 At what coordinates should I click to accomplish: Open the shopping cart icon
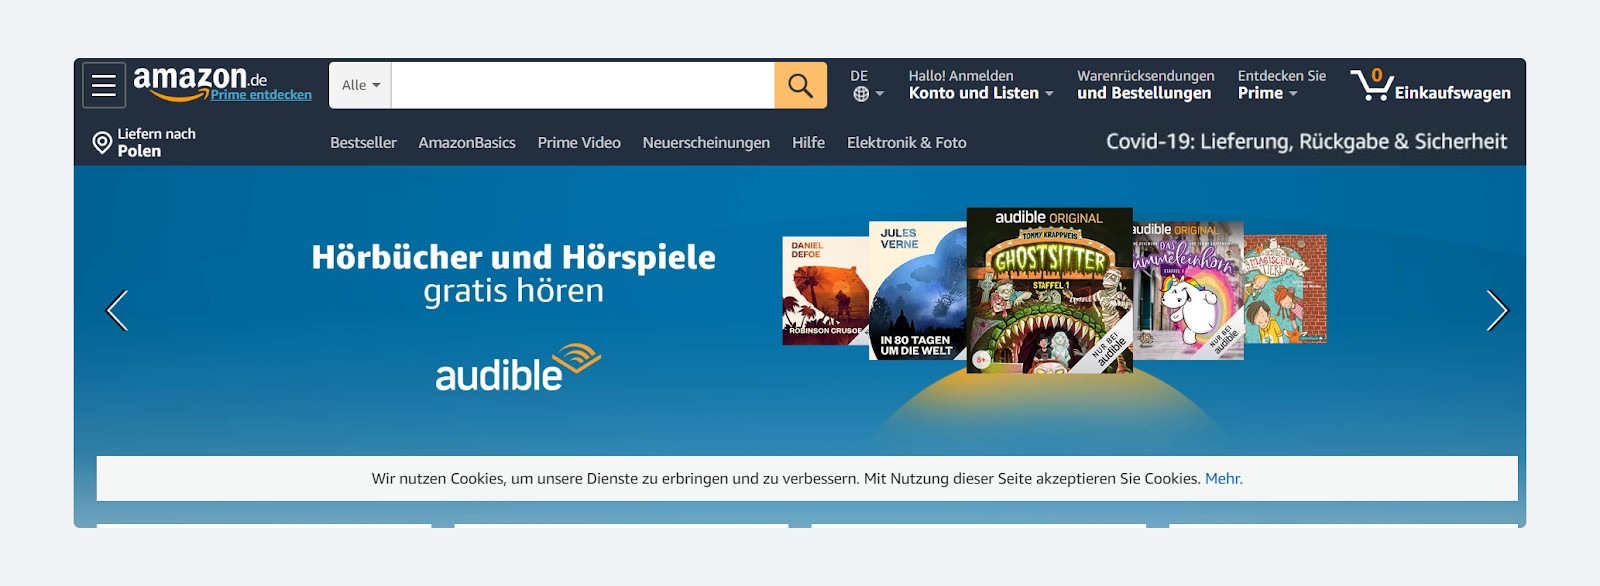[1371, 84]
